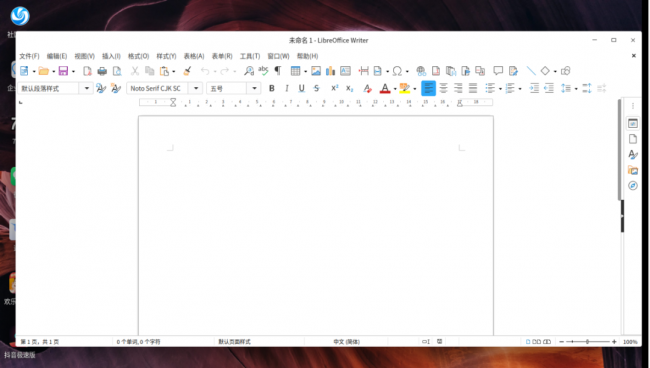Set Align Left paragraph alignment
This screenshot has width=650, height=368.
coord(428,88)
